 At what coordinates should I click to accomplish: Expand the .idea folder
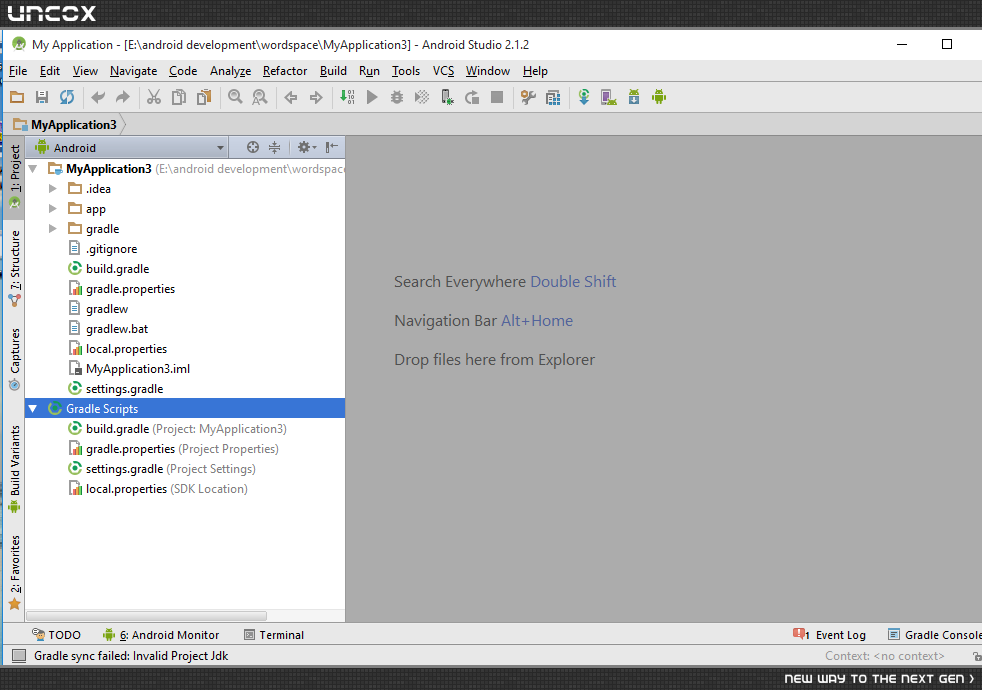(53, 188)
